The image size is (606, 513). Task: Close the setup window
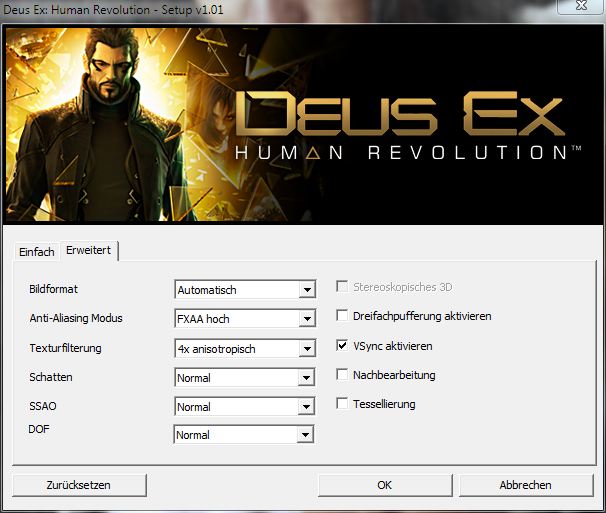click(581, 6)
